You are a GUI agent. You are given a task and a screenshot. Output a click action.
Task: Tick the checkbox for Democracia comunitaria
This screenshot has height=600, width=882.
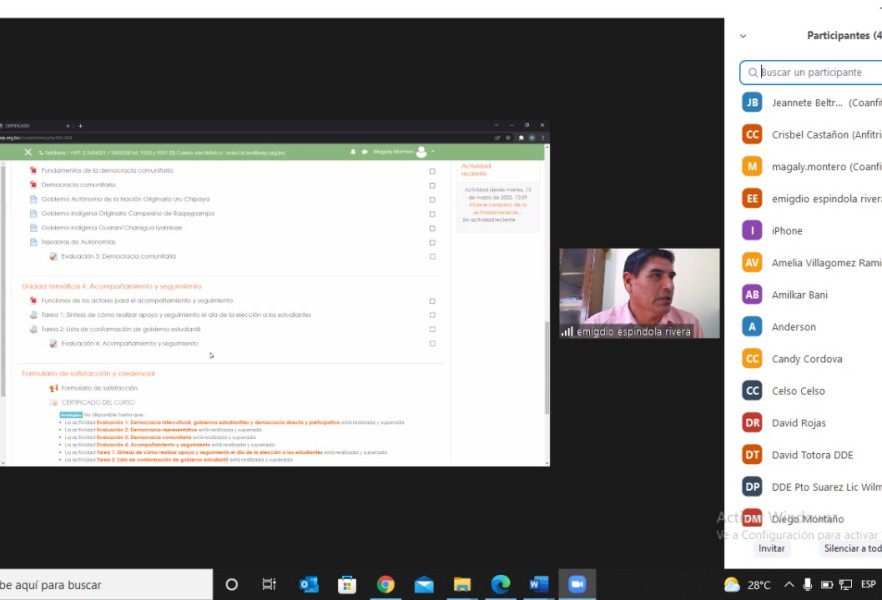(x=432, y=185)
